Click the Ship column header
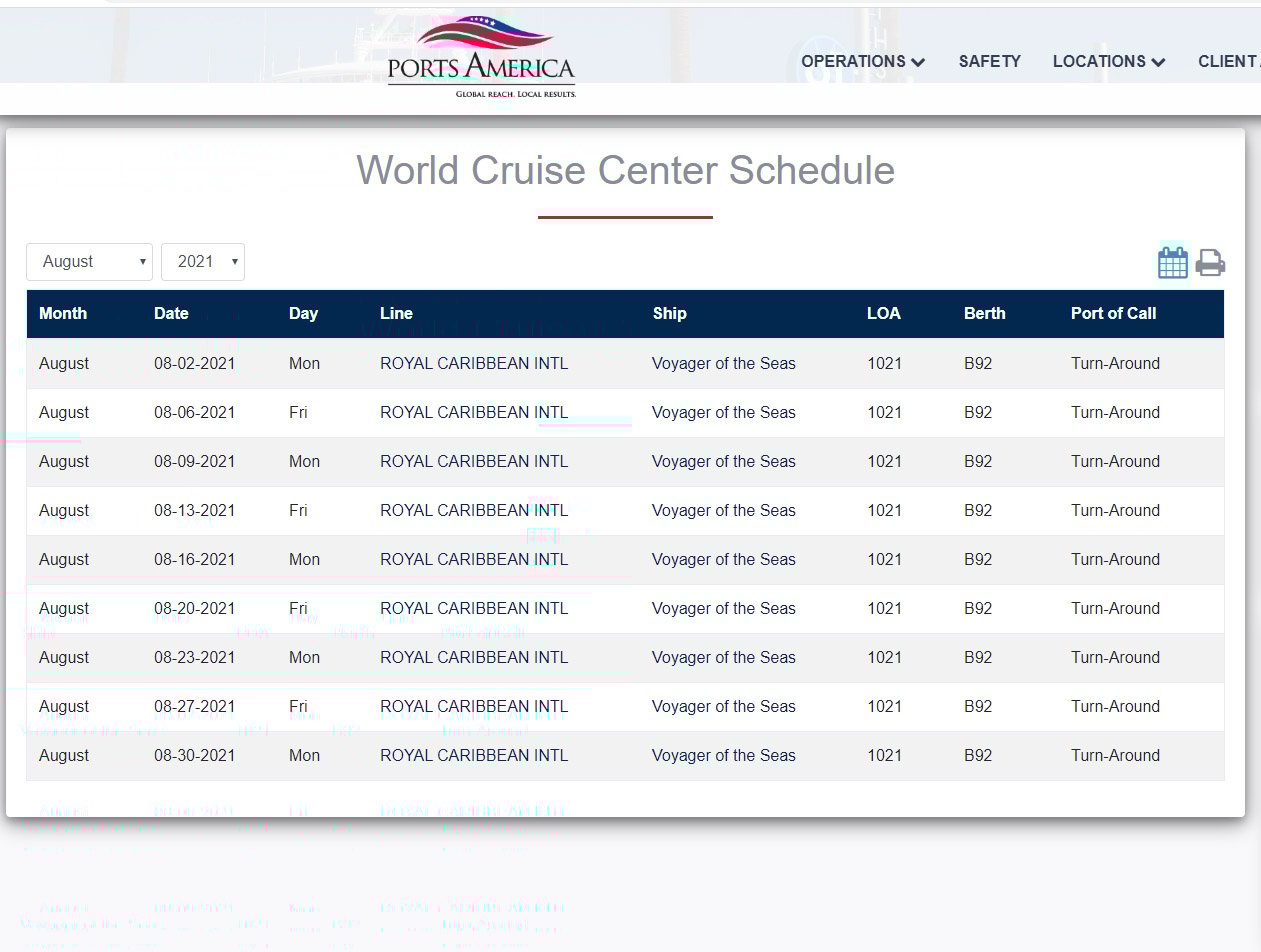Viewport: 1261px width, 952px height. pos(669,313)
